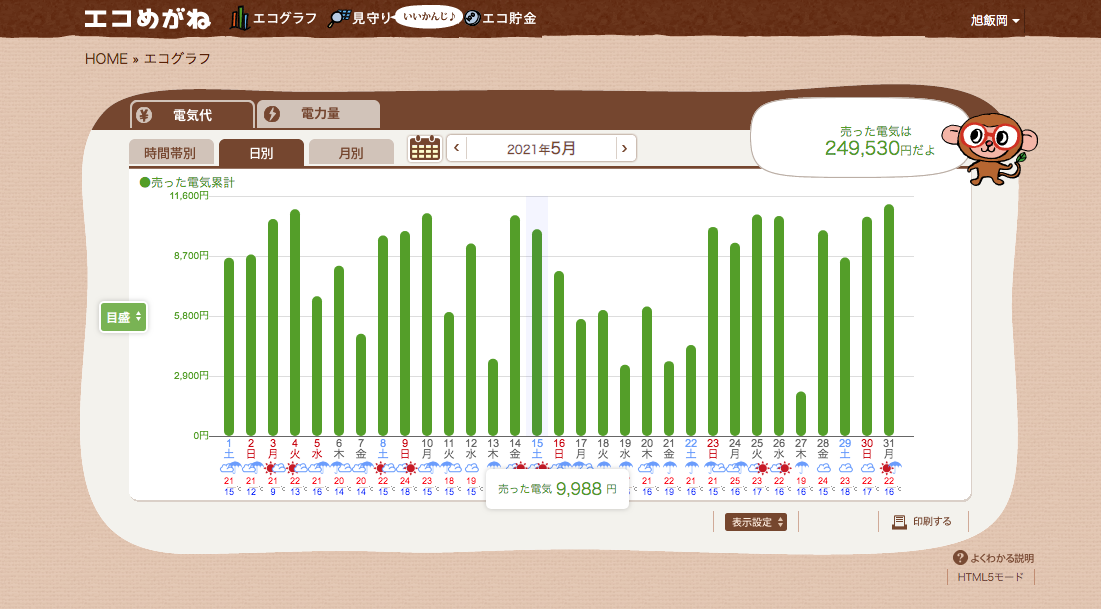The width and height of the screenshot is (1101, 609).
Task: Click the monkey mascot with glasses
Action: point(990,148)
